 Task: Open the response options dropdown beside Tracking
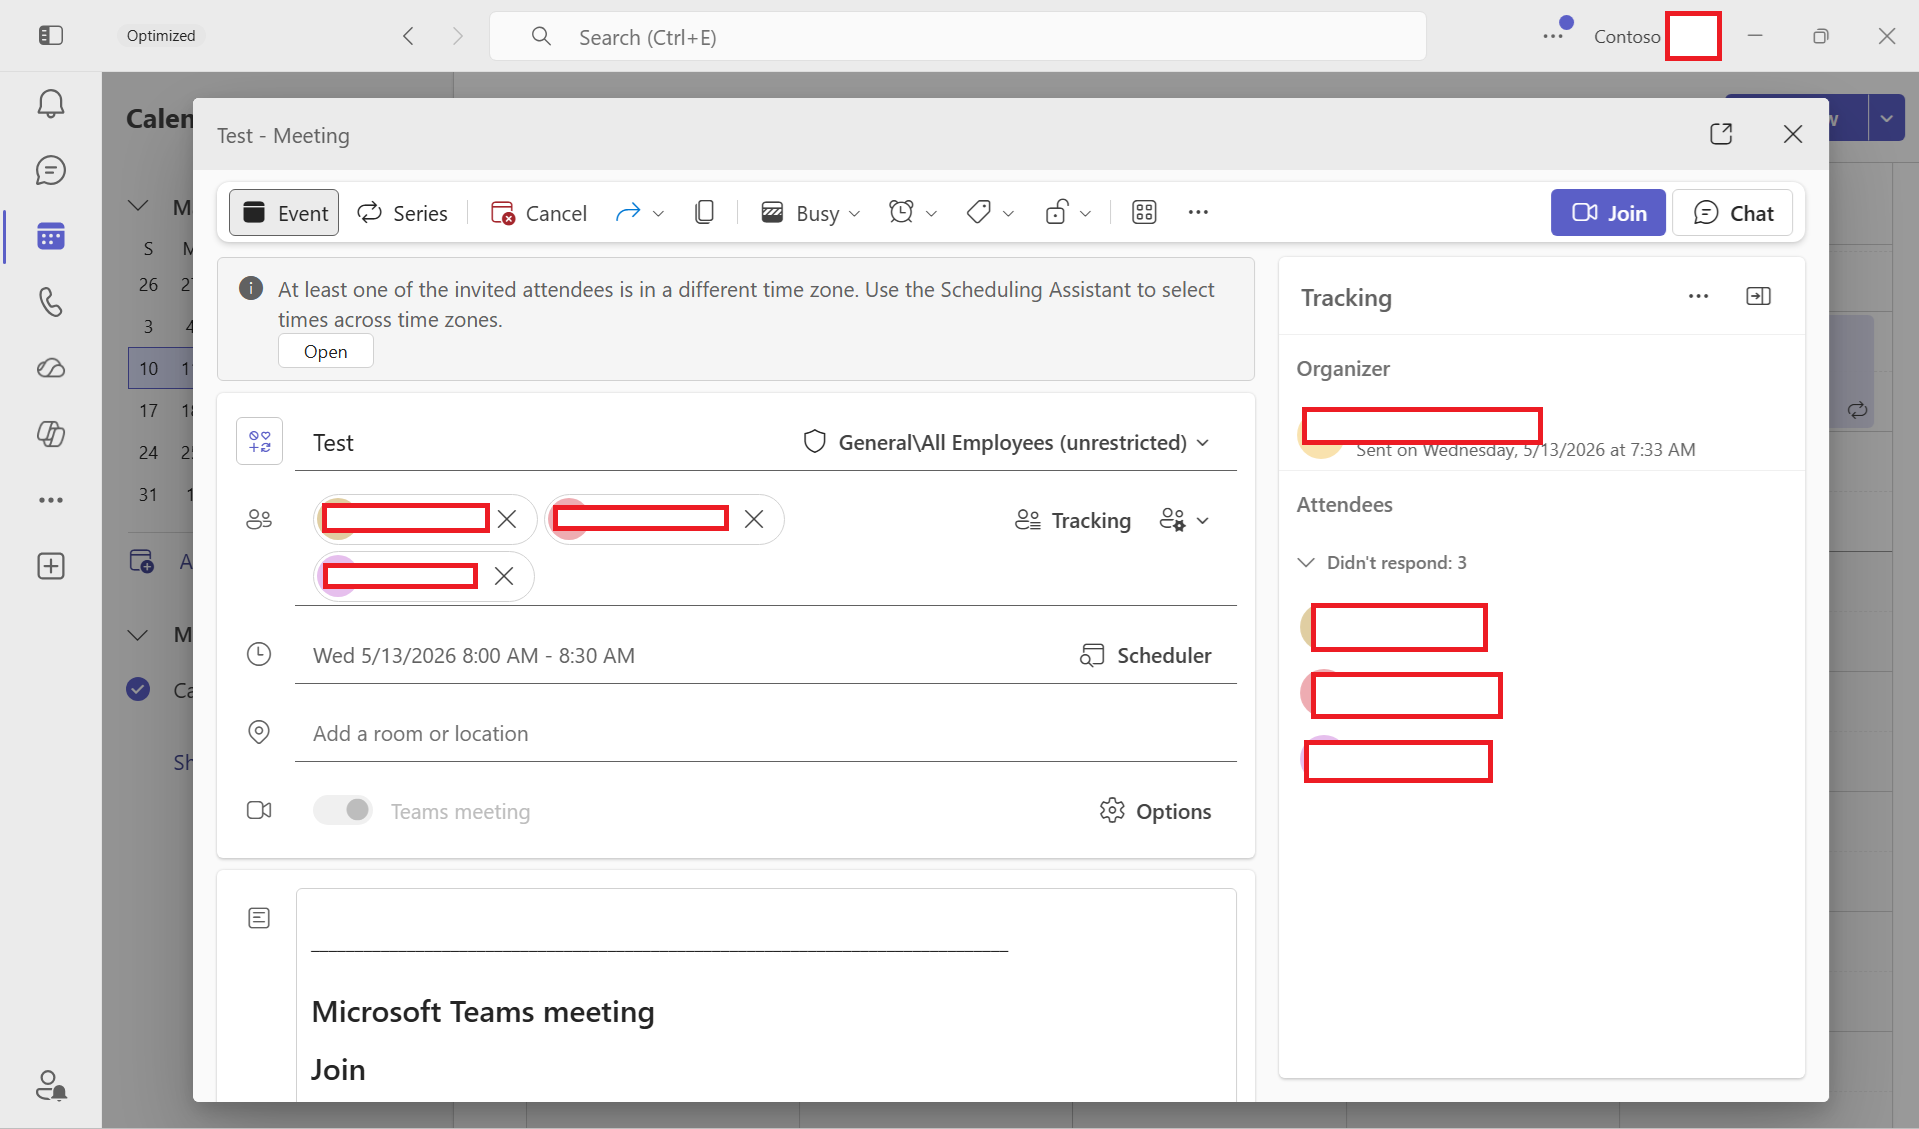(1185, 520)
